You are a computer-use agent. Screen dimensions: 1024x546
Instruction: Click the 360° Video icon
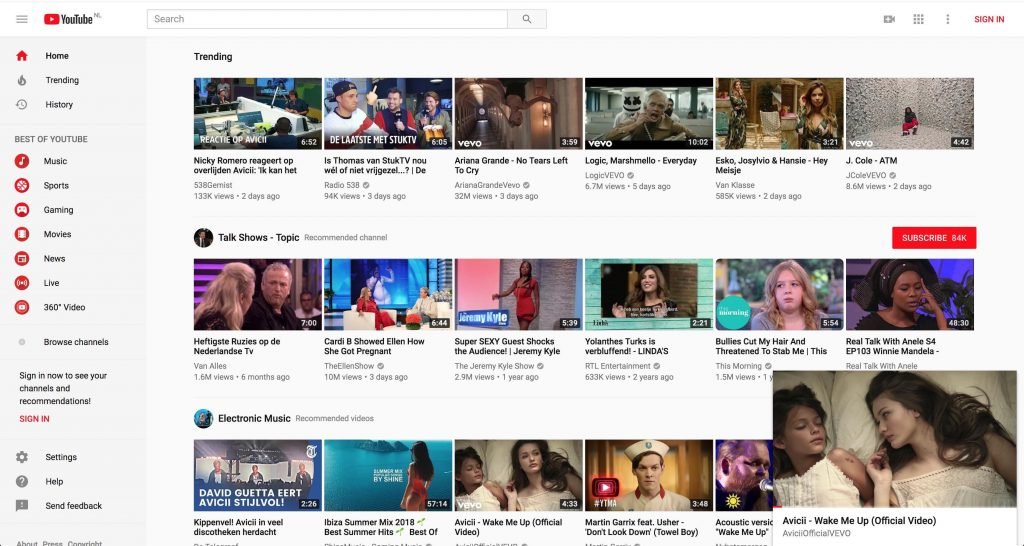click(x=22, y=307)
